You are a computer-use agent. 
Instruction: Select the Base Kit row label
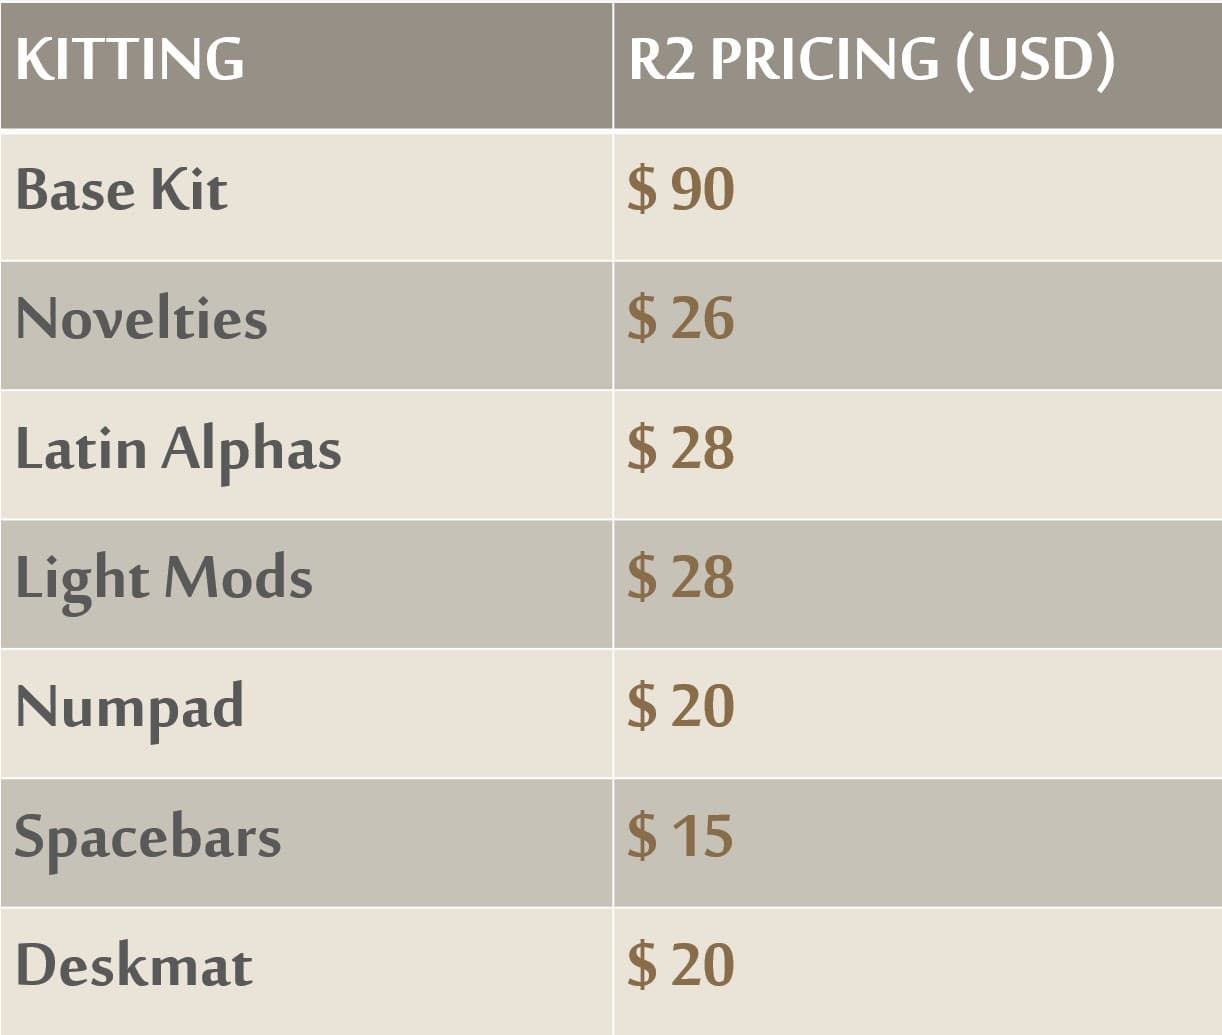pos(122,190)
